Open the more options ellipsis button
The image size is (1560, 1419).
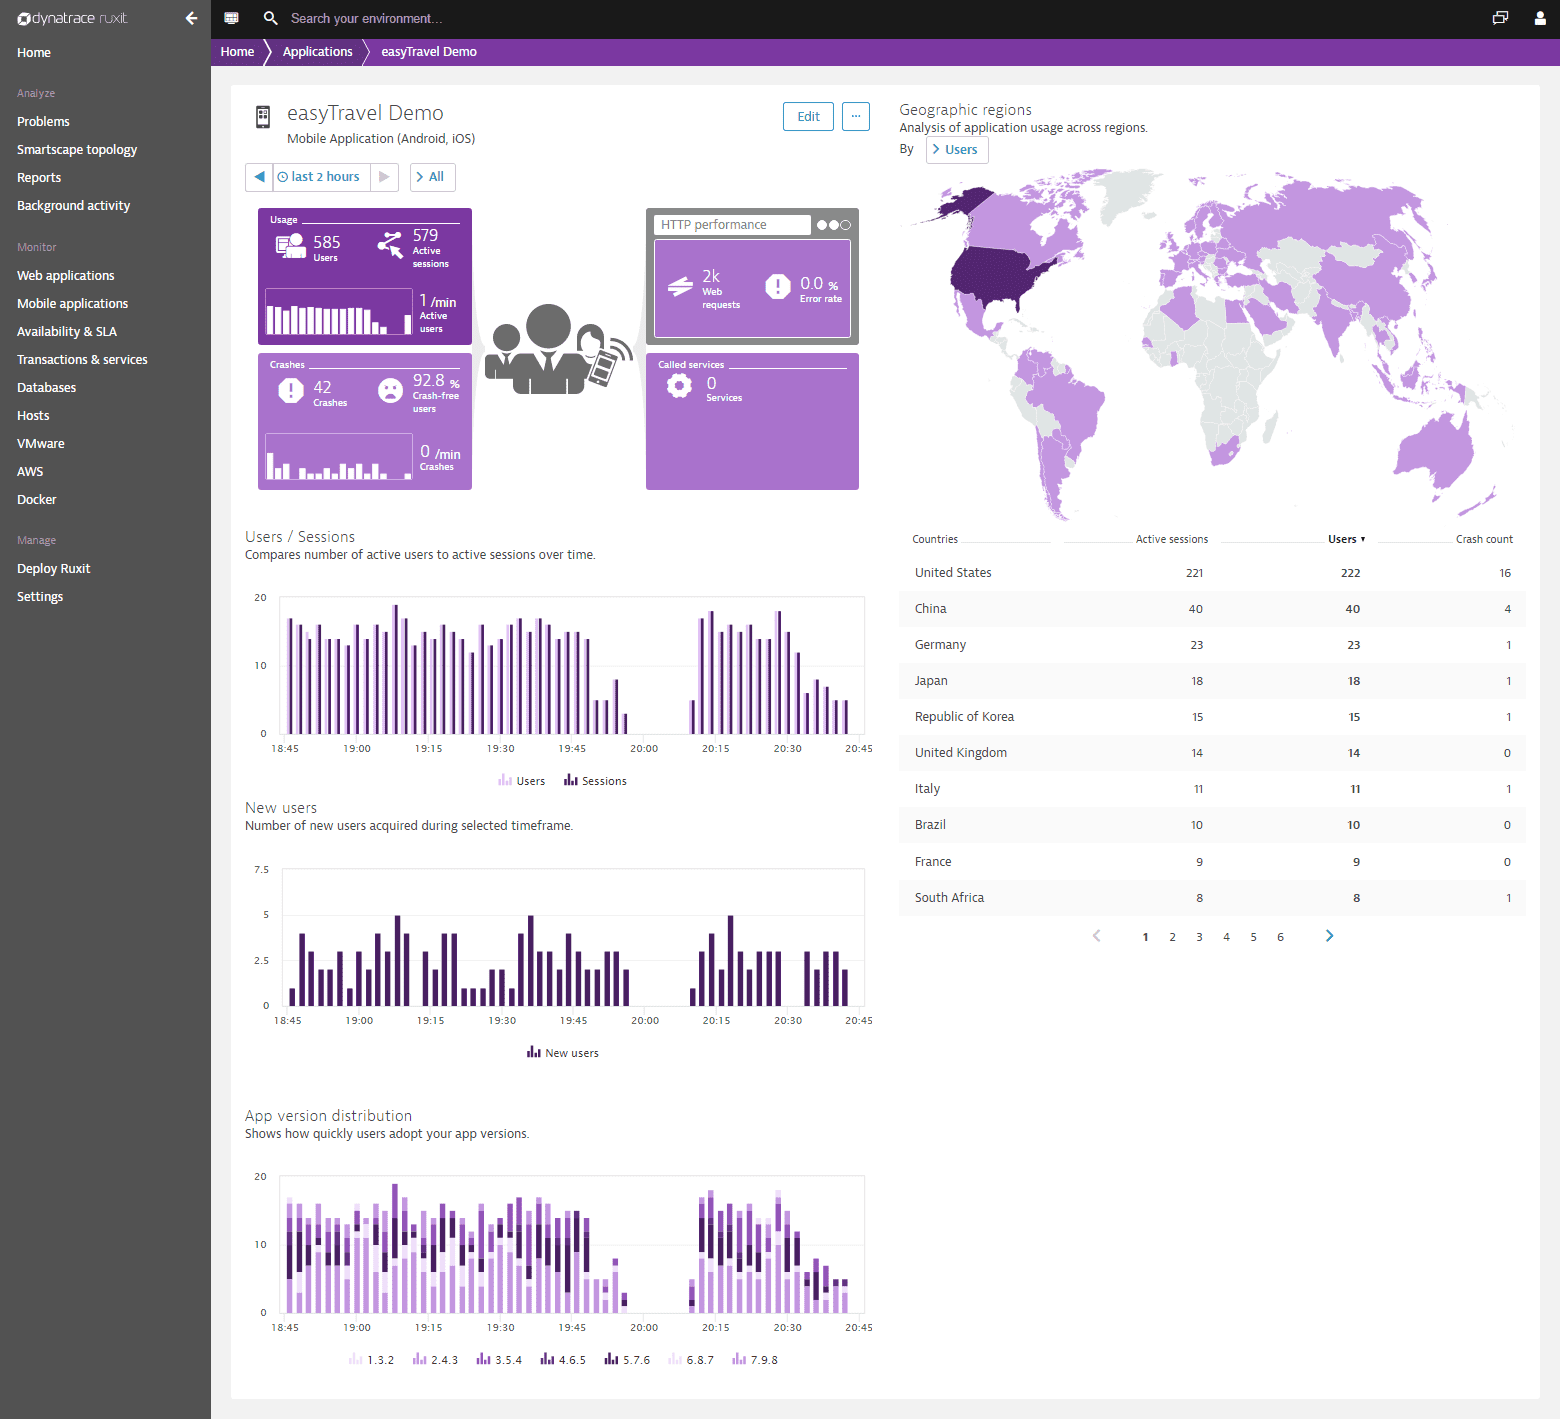(855, 116)
